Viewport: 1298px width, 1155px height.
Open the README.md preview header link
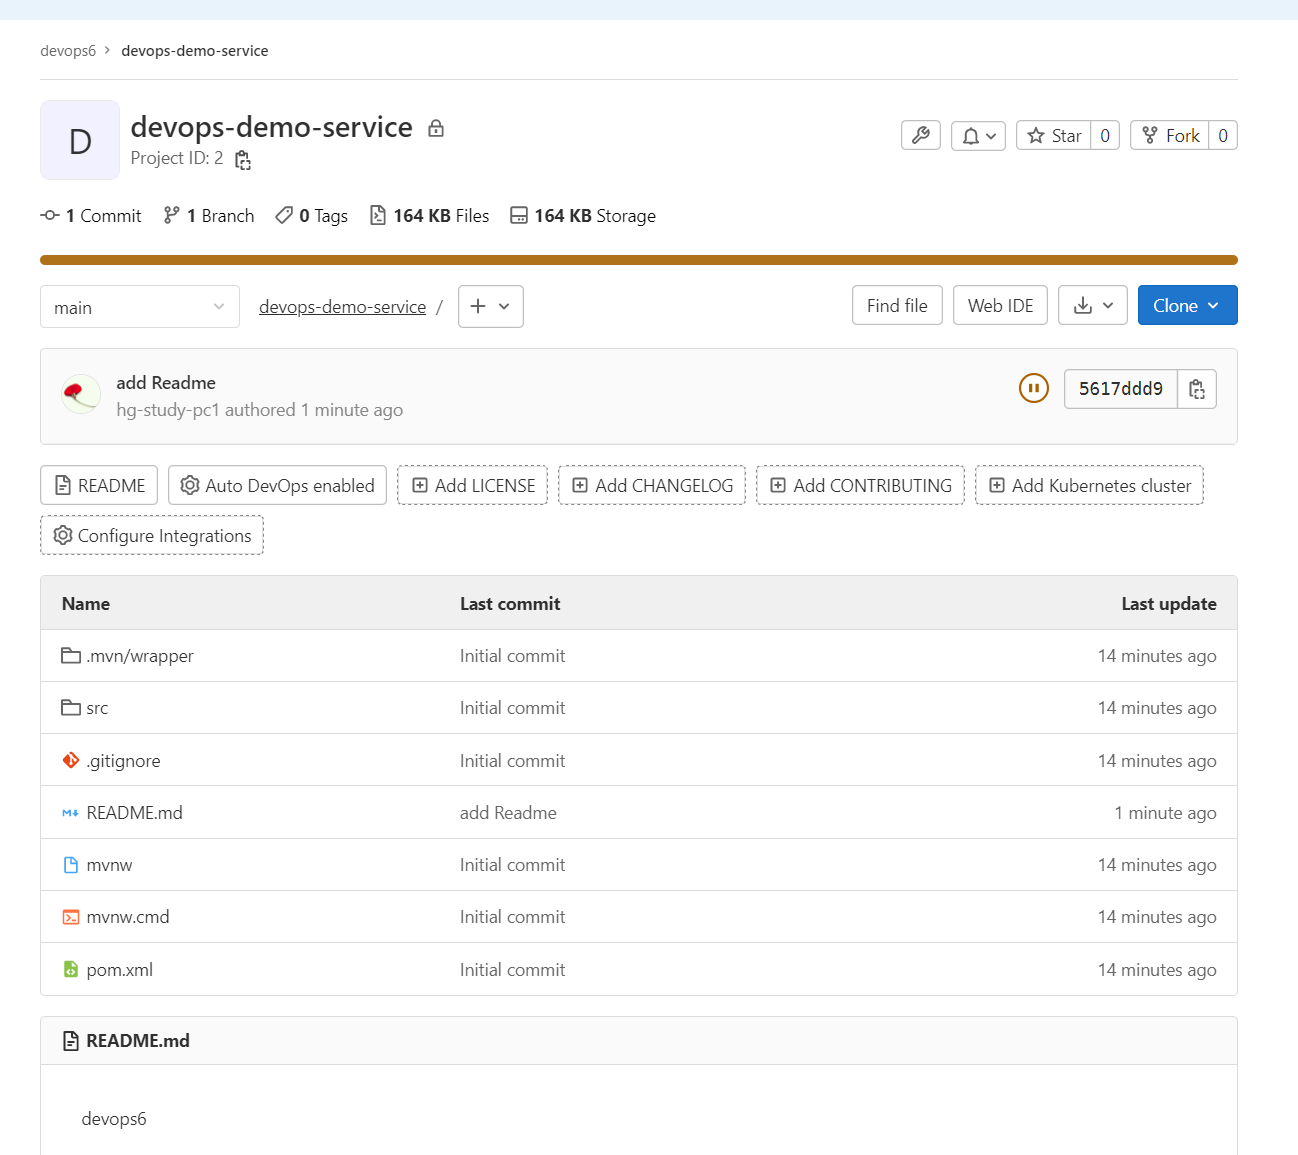pyautogui.click(x=138, y=1041)
